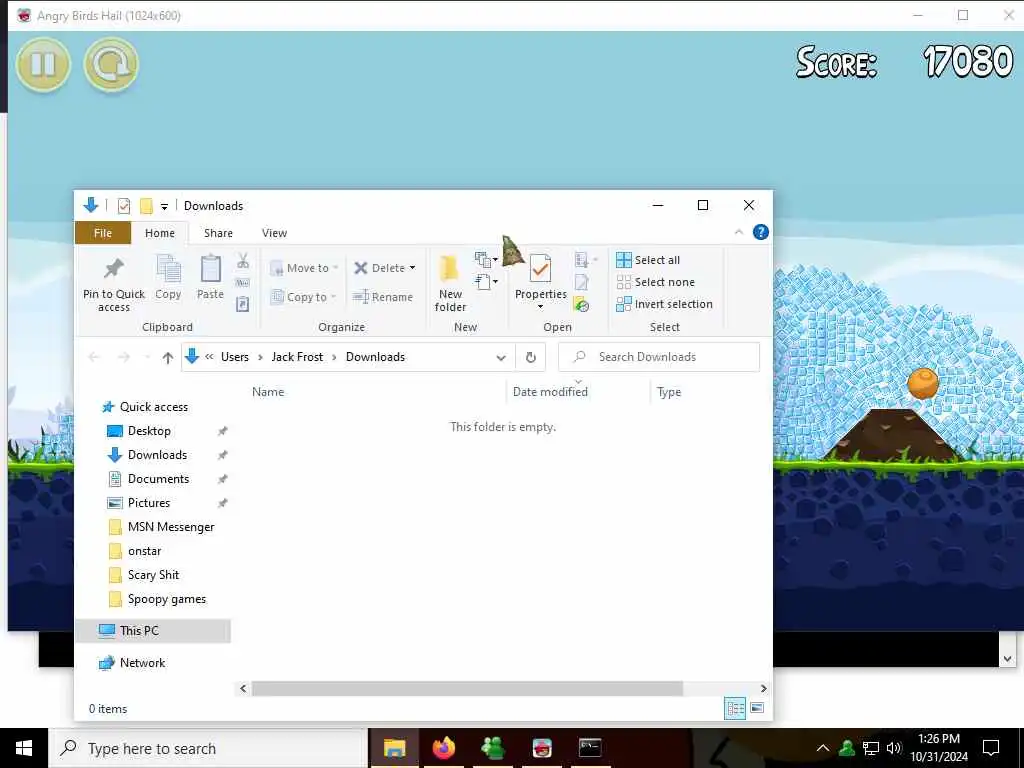Click the Paste shortcut icon

pyautogui.click(x=243, y=304)
